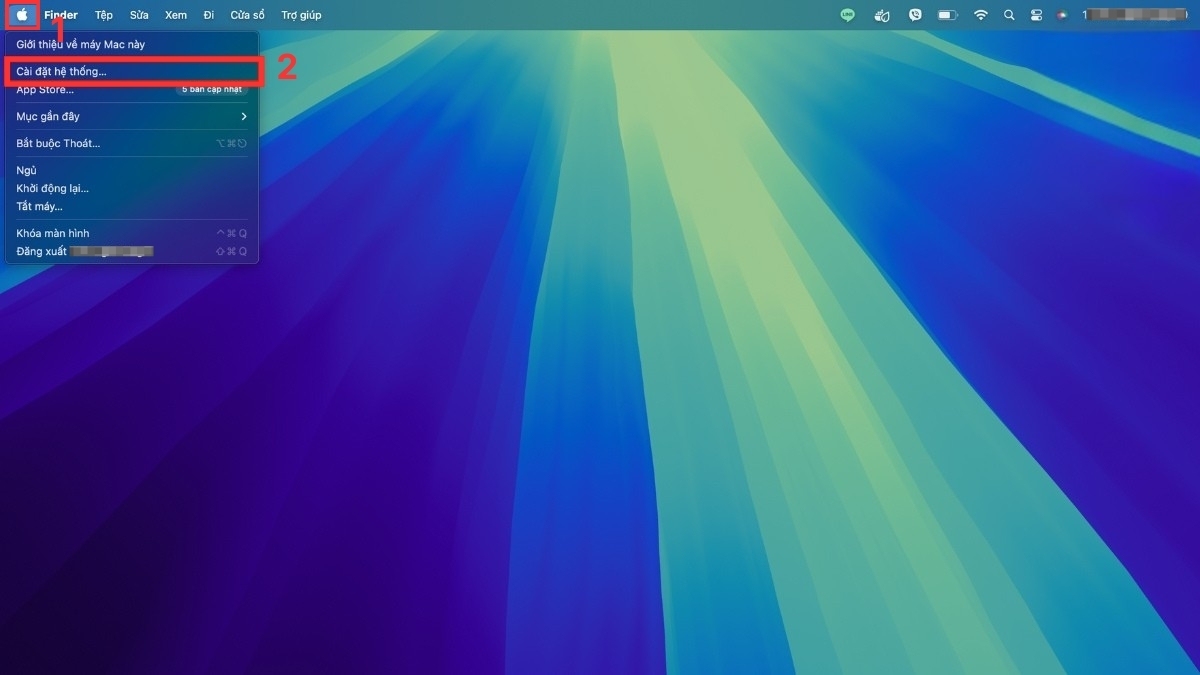
Task: Open the LINE menu bar icon
Action: click(848, 15)
